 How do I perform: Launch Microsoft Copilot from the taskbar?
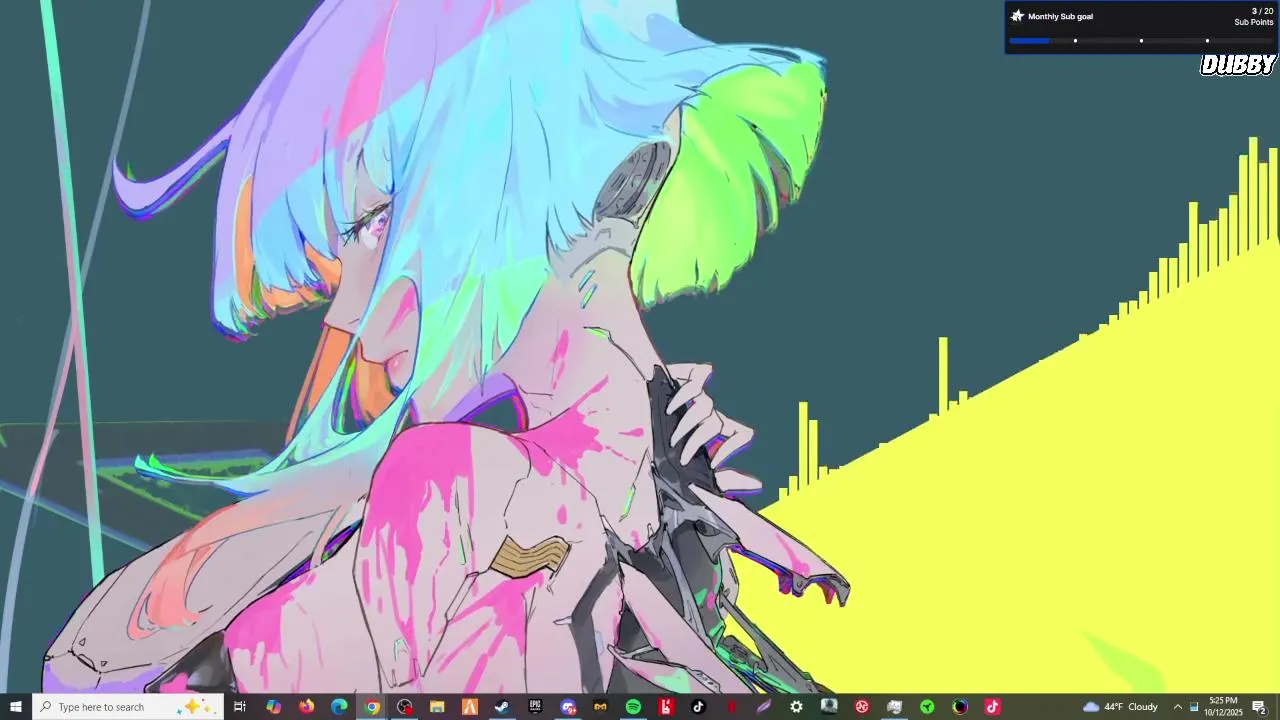pyautogui.click(x=273, y=707)
